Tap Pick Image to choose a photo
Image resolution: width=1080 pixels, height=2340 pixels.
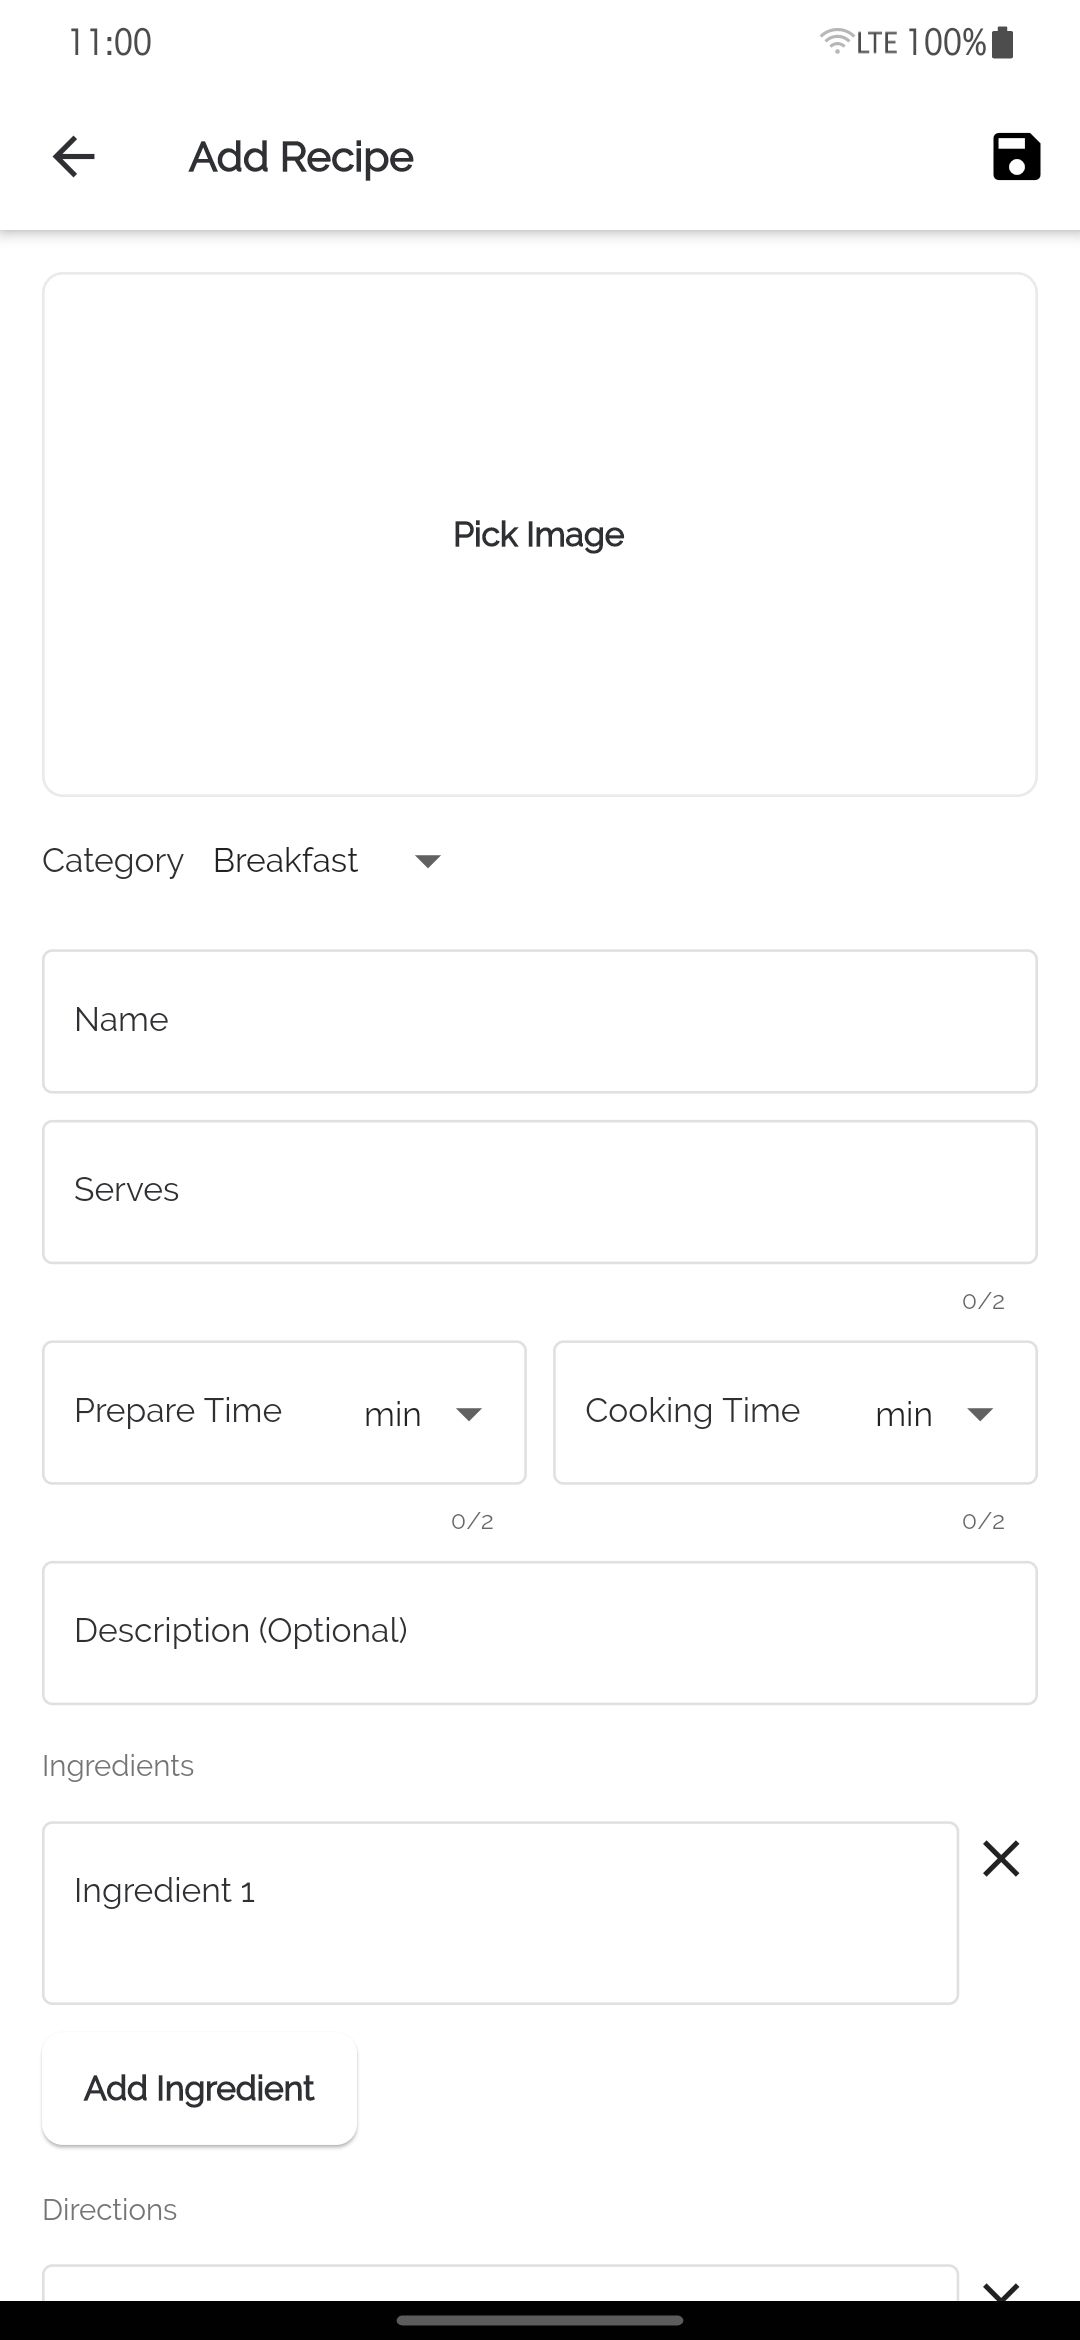tap(539, 535)
